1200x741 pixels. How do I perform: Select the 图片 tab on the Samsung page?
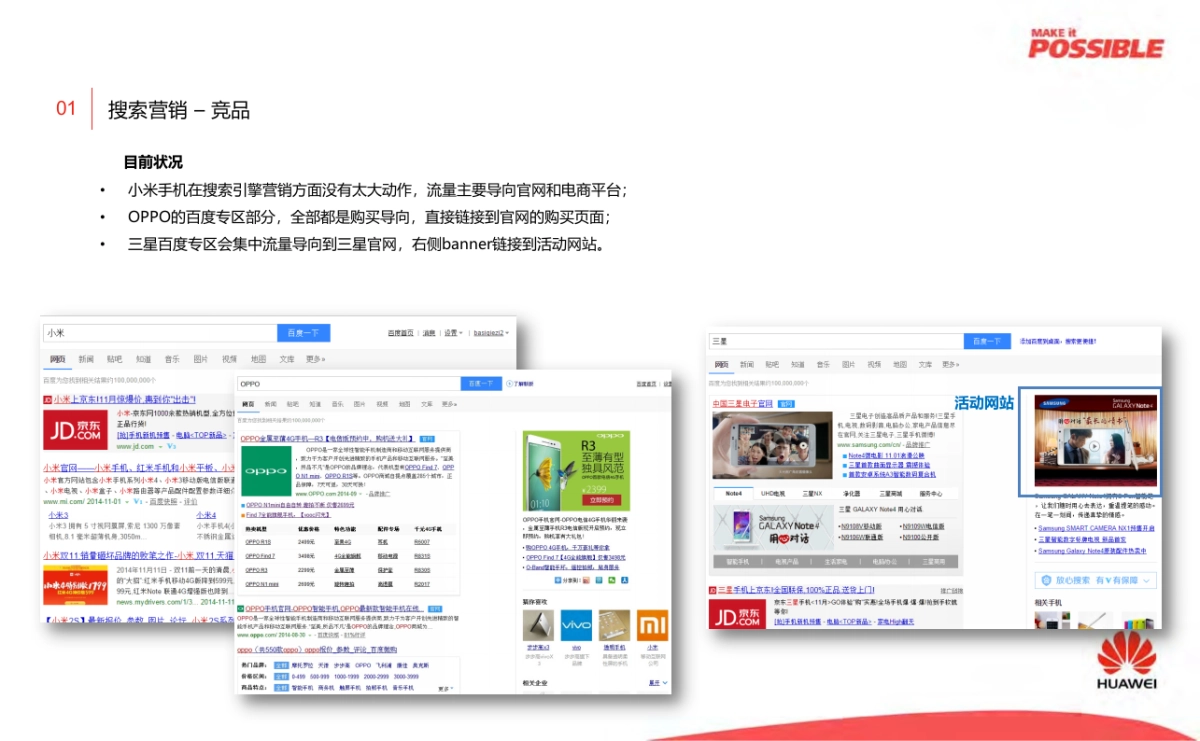tap(850, 365)
